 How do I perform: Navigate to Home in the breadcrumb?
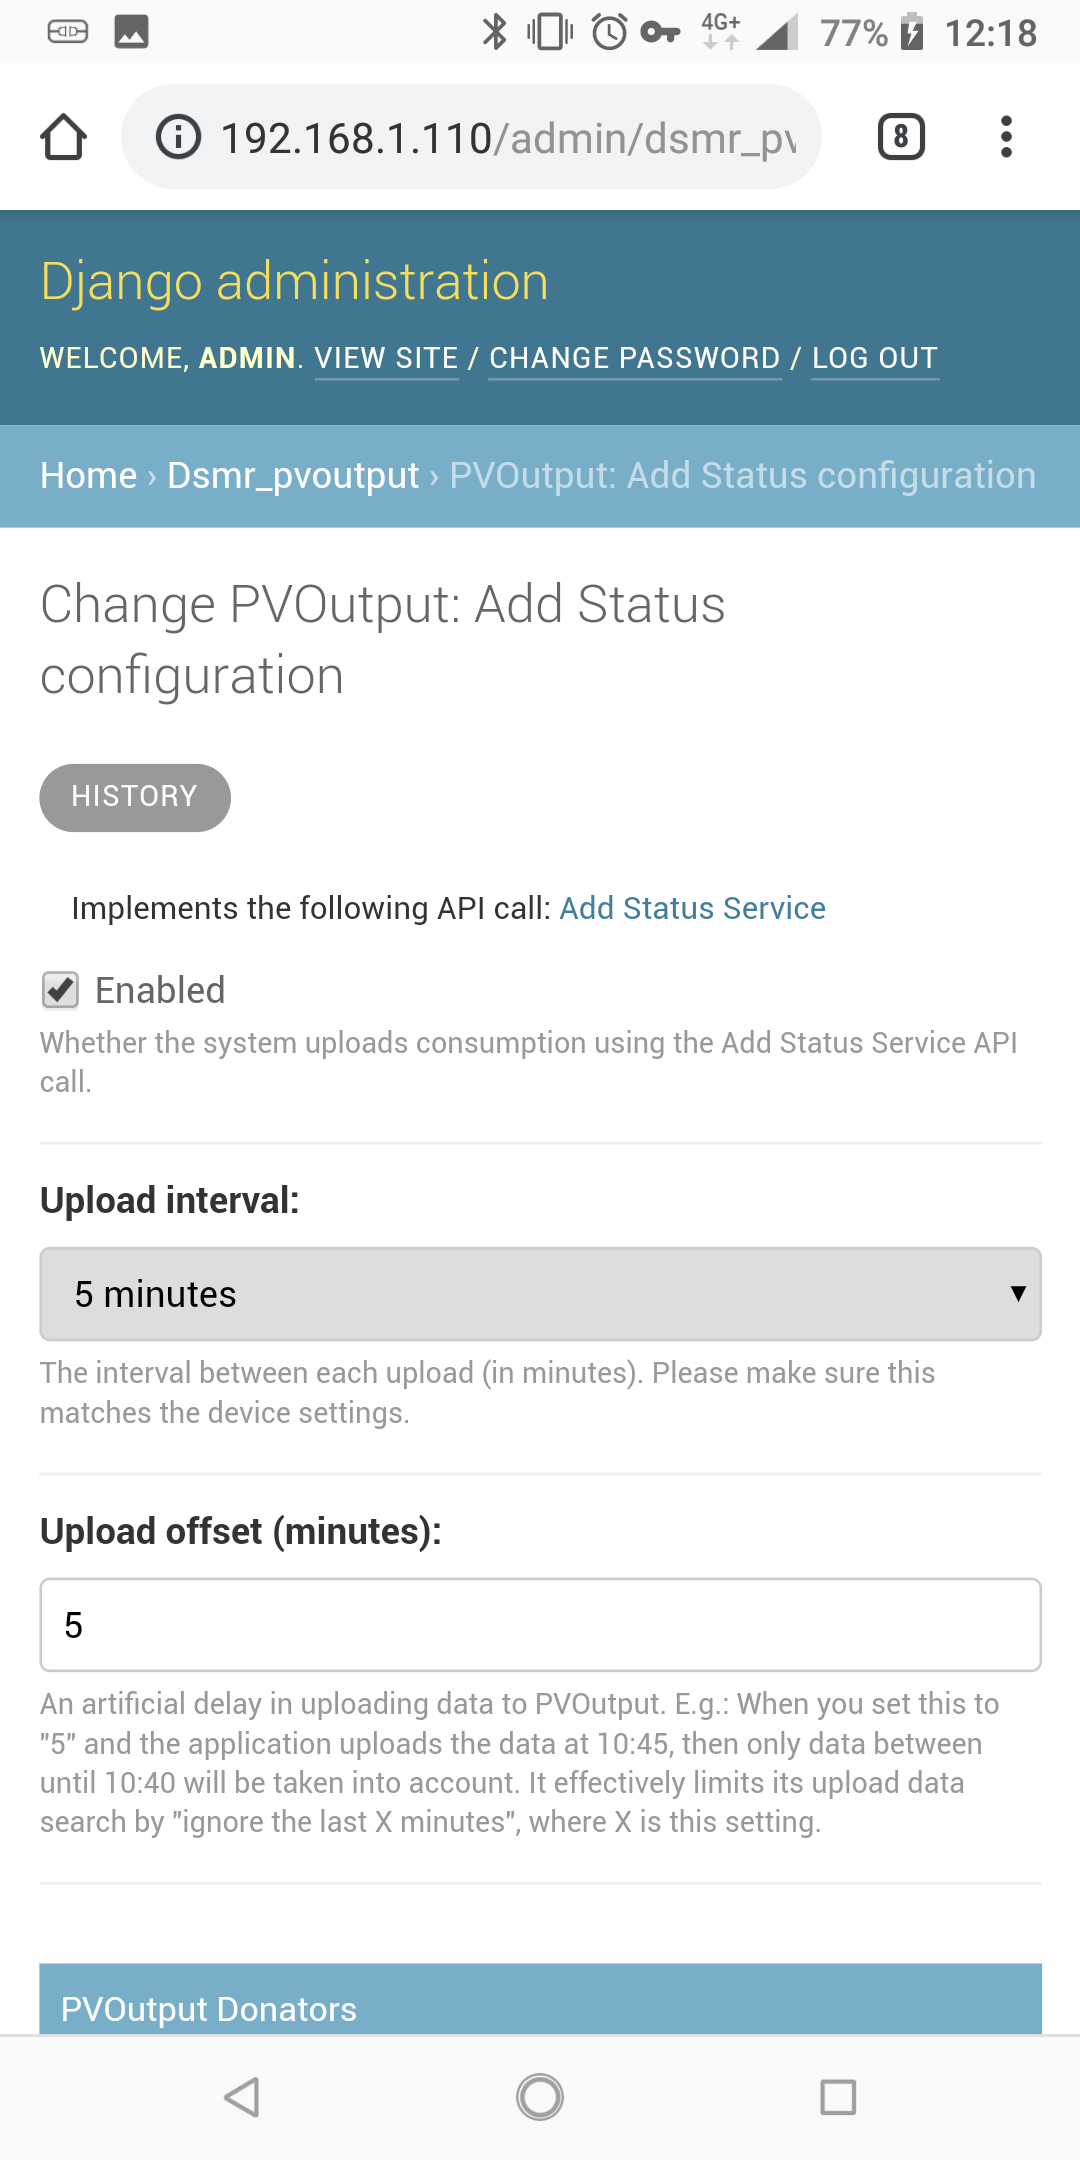click(88, 476)
